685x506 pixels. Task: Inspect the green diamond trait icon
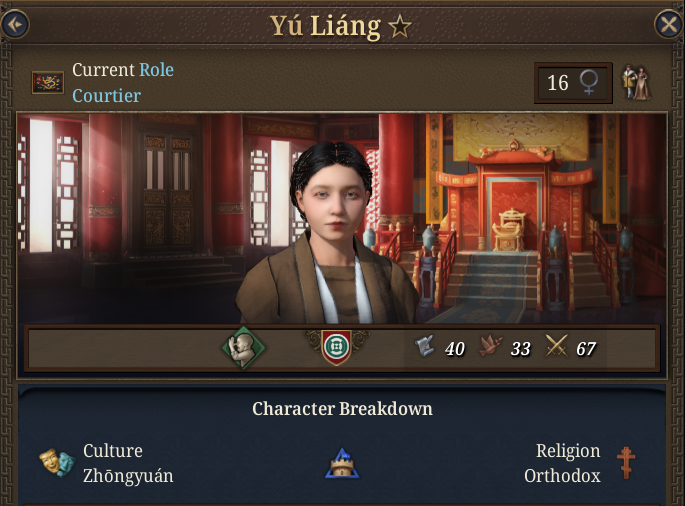[x=243, y=348]
